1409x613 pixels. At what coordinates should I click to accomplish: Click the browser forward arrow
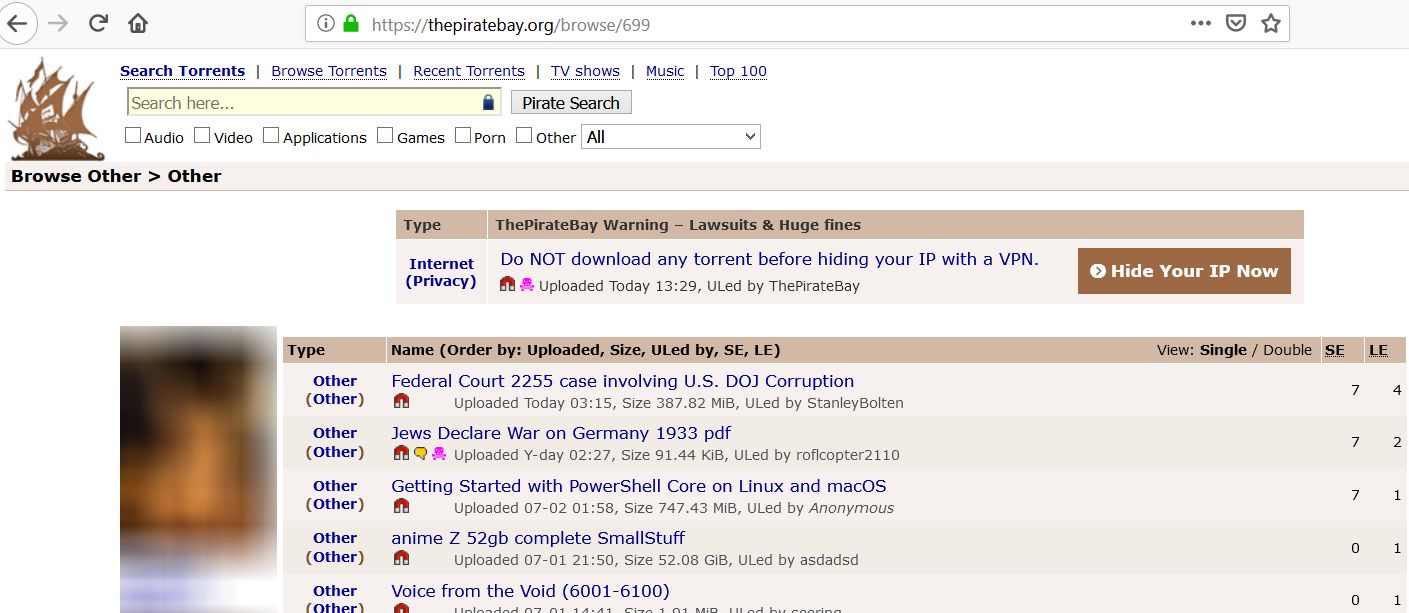[58, 23]
